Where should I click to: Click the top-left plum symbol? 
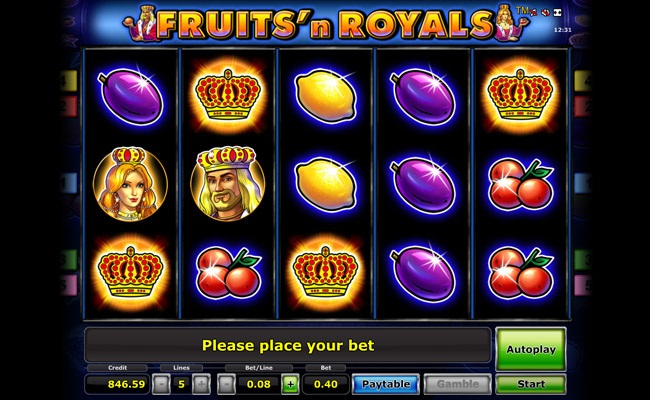pyautogui.click(x=131, y=96)
